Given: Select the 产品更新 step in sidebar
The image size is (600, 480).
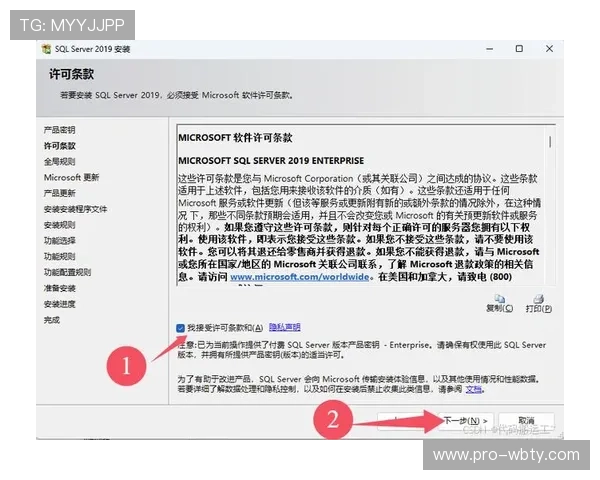Looking at the screenshot, I should click(59, 193).
